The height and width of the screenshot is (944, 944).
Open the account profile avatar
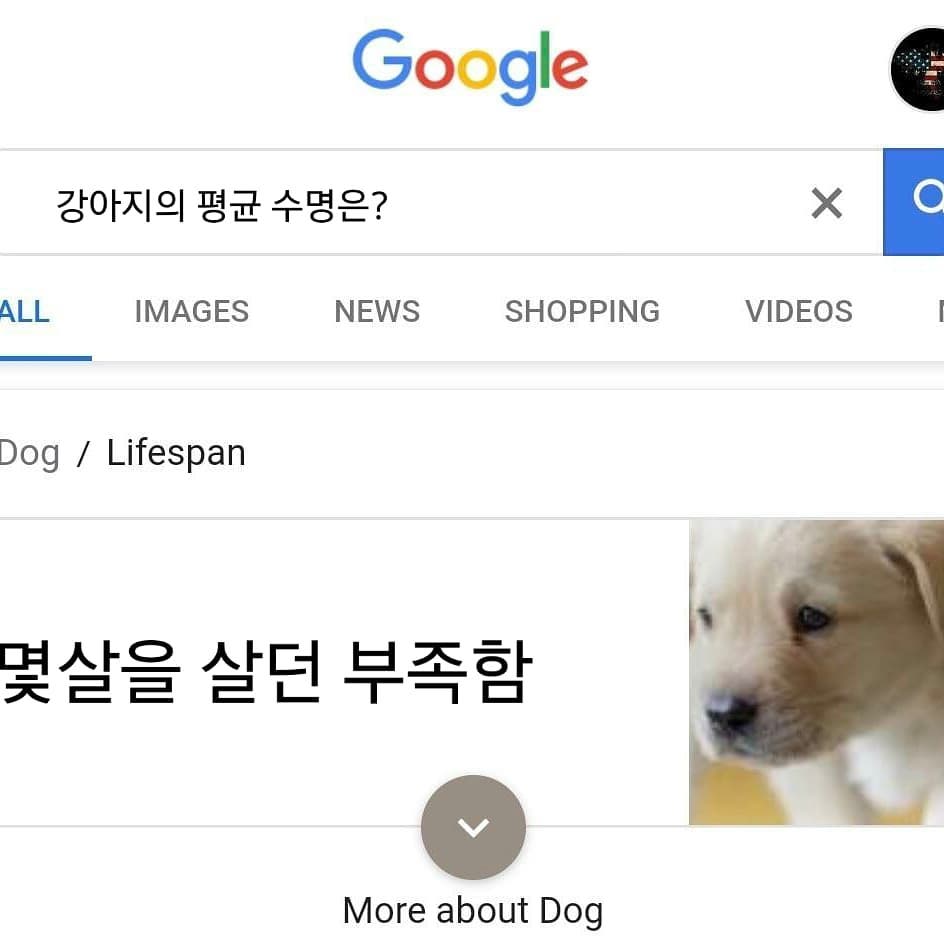click(x=917, y=69)
